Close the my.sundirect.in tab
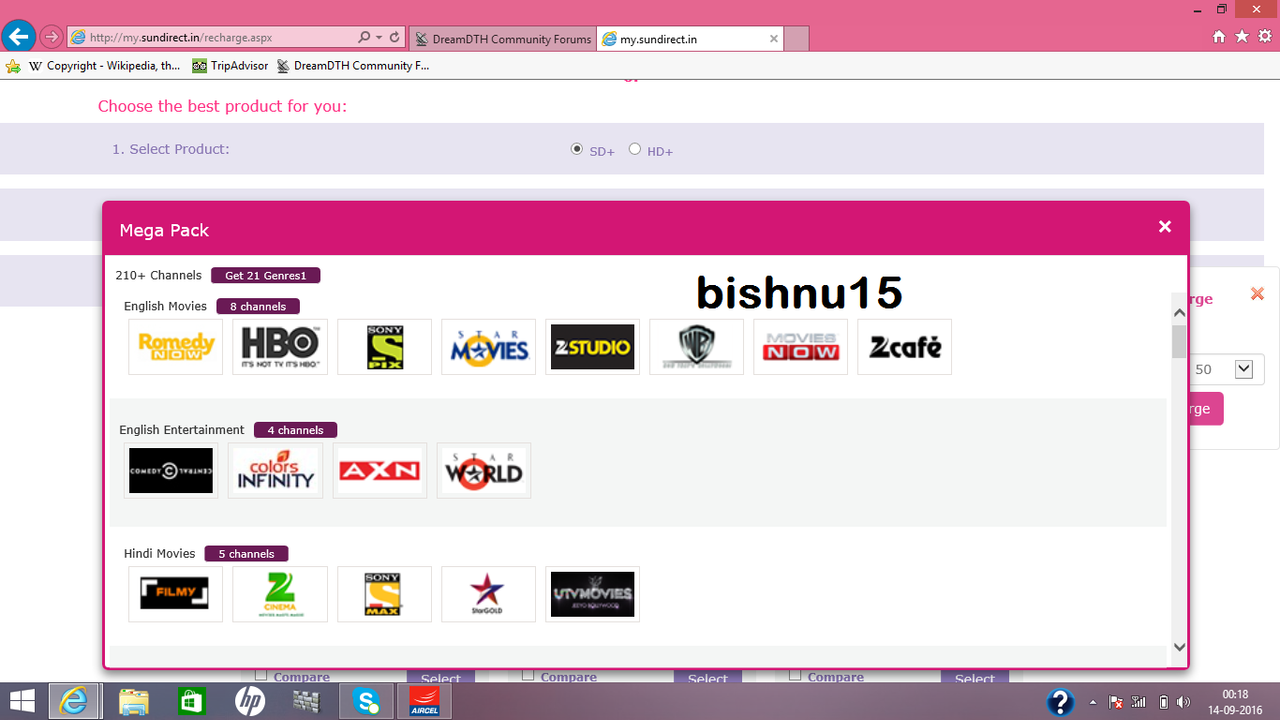Screen dimensions: 1280x720 click(773, 39)
